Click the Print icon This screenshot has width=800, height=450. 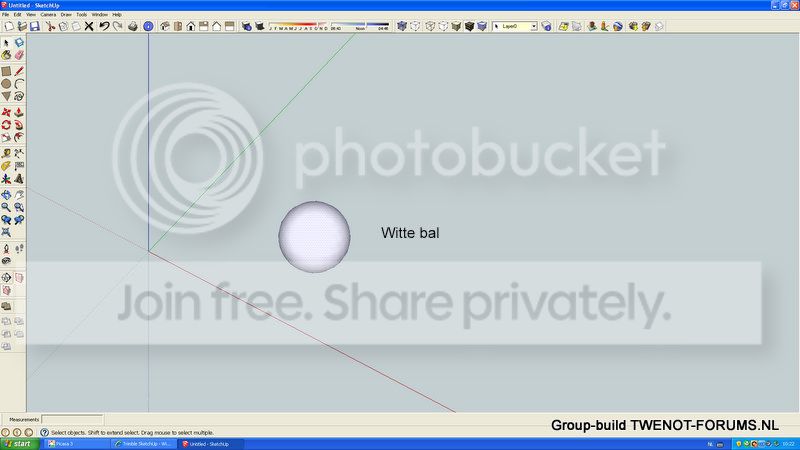[133, 26]
